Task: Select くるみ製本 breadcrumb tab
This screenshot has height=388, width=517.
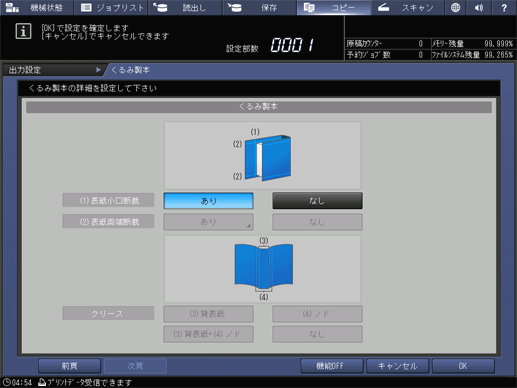Action: (130, 70)
